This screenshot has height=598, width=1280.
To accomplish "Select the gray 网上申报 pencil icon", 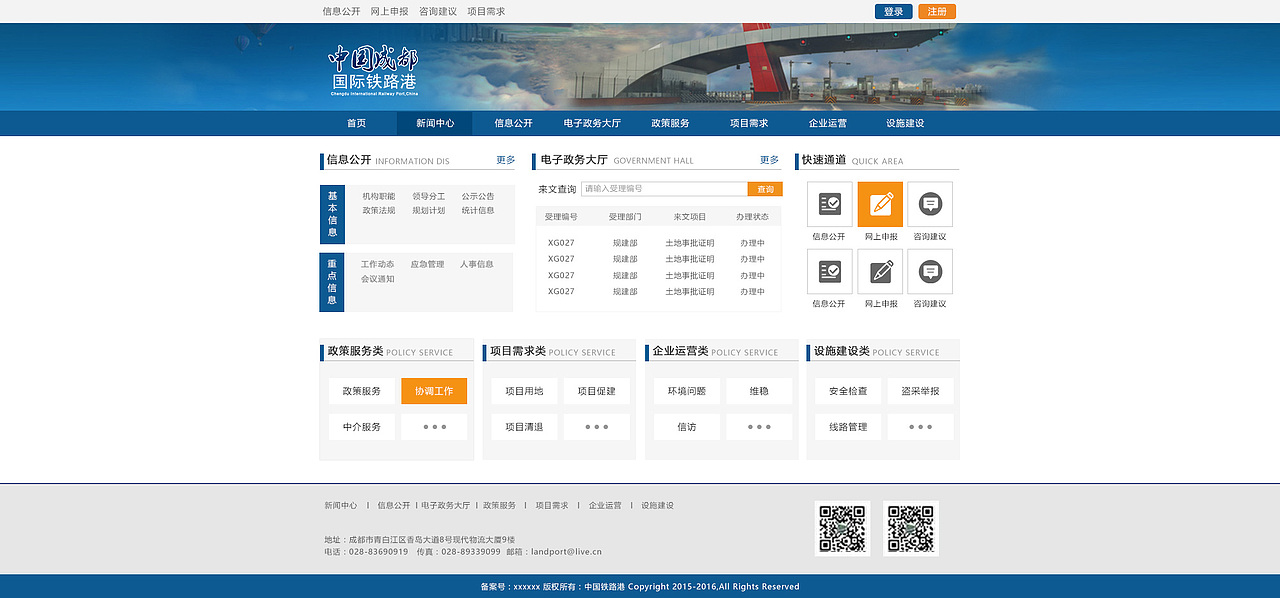I will pyautogui.click(x=879, y=271).
